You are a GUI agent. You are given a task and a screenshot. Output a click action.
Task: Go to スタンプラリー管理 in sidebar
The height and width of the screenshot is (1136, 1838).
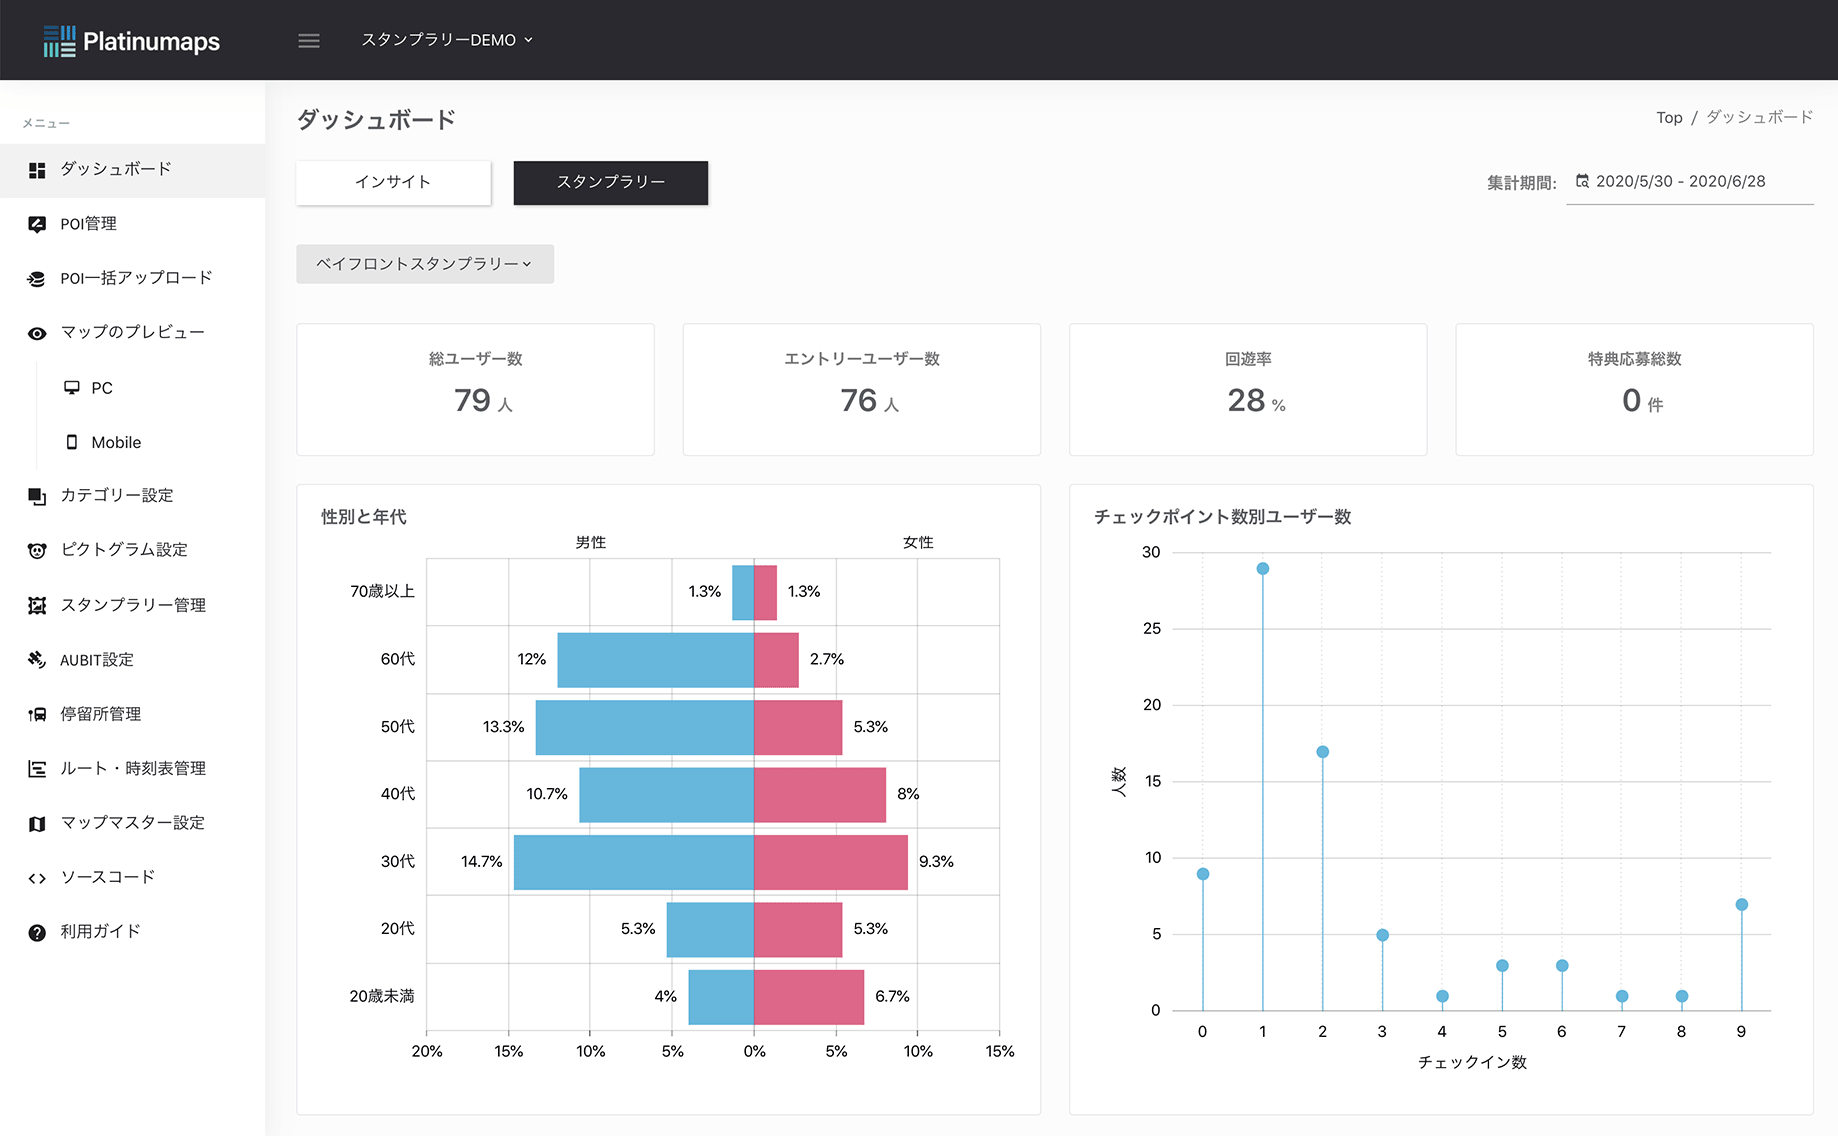click(132, 605)
